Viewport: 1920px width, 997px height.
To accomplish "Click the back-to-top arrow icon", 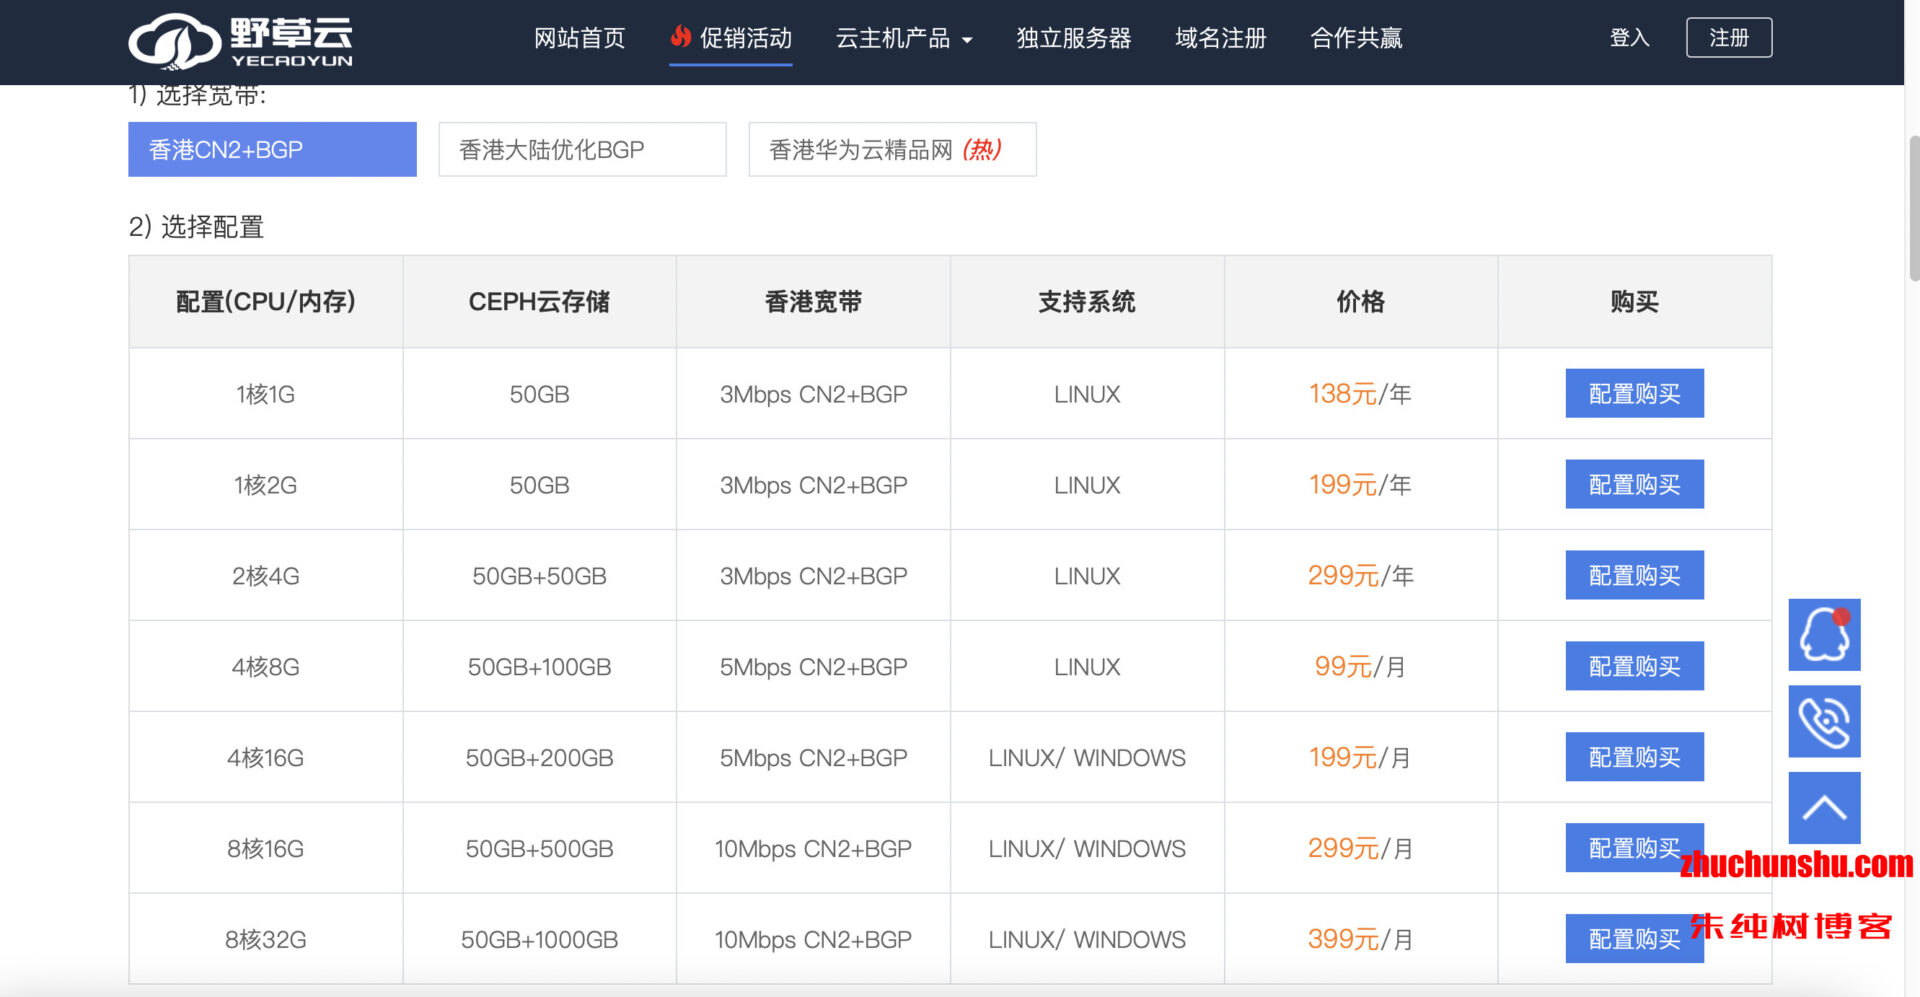I will coord(1824,808).
